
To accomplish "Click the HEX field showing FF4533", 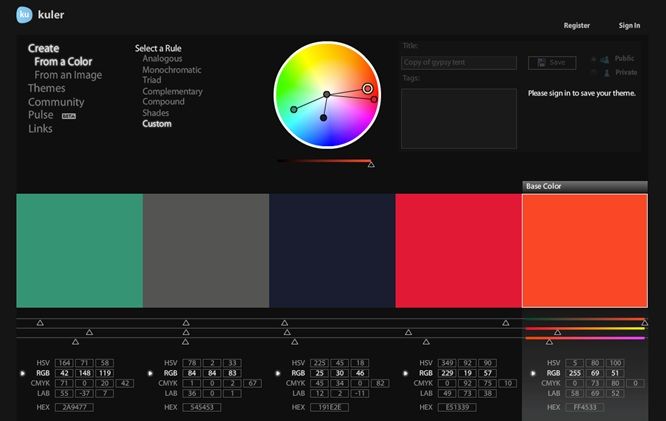I will [x=584, y=408].
